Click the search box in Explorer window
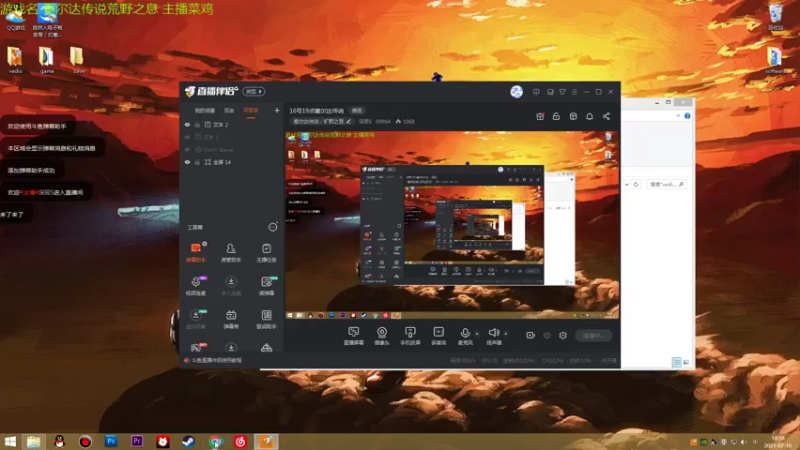Viewport: 800px width, 450px height. tap(666, 184)
